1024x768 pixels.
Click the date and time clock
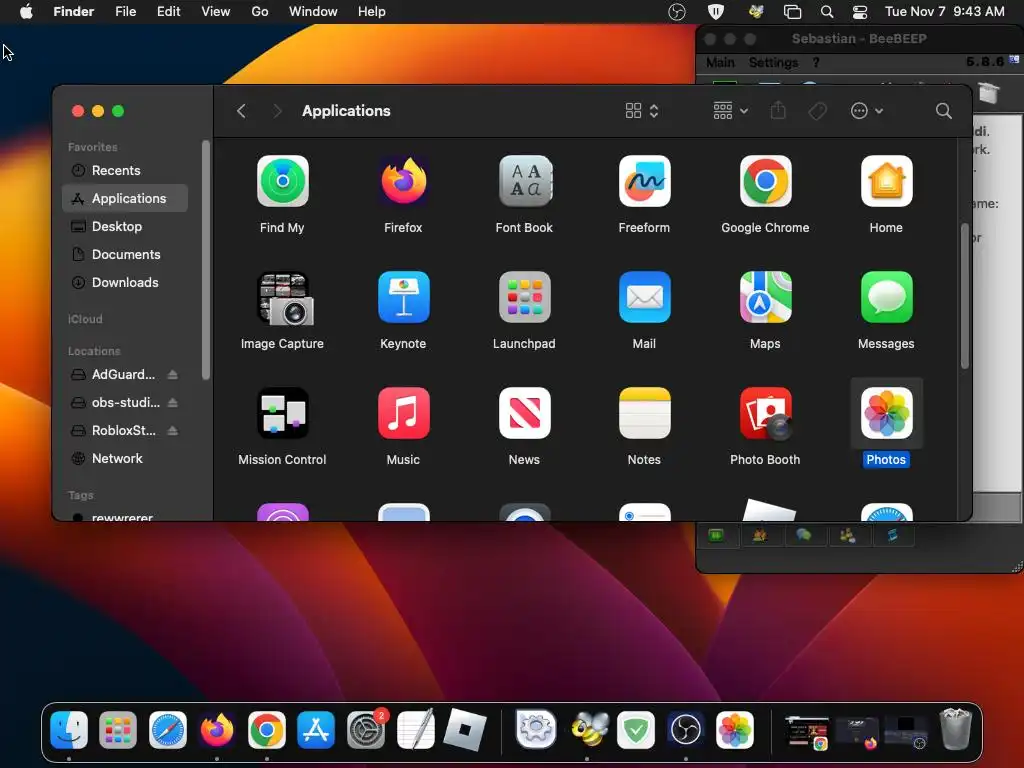pos(944,12)
